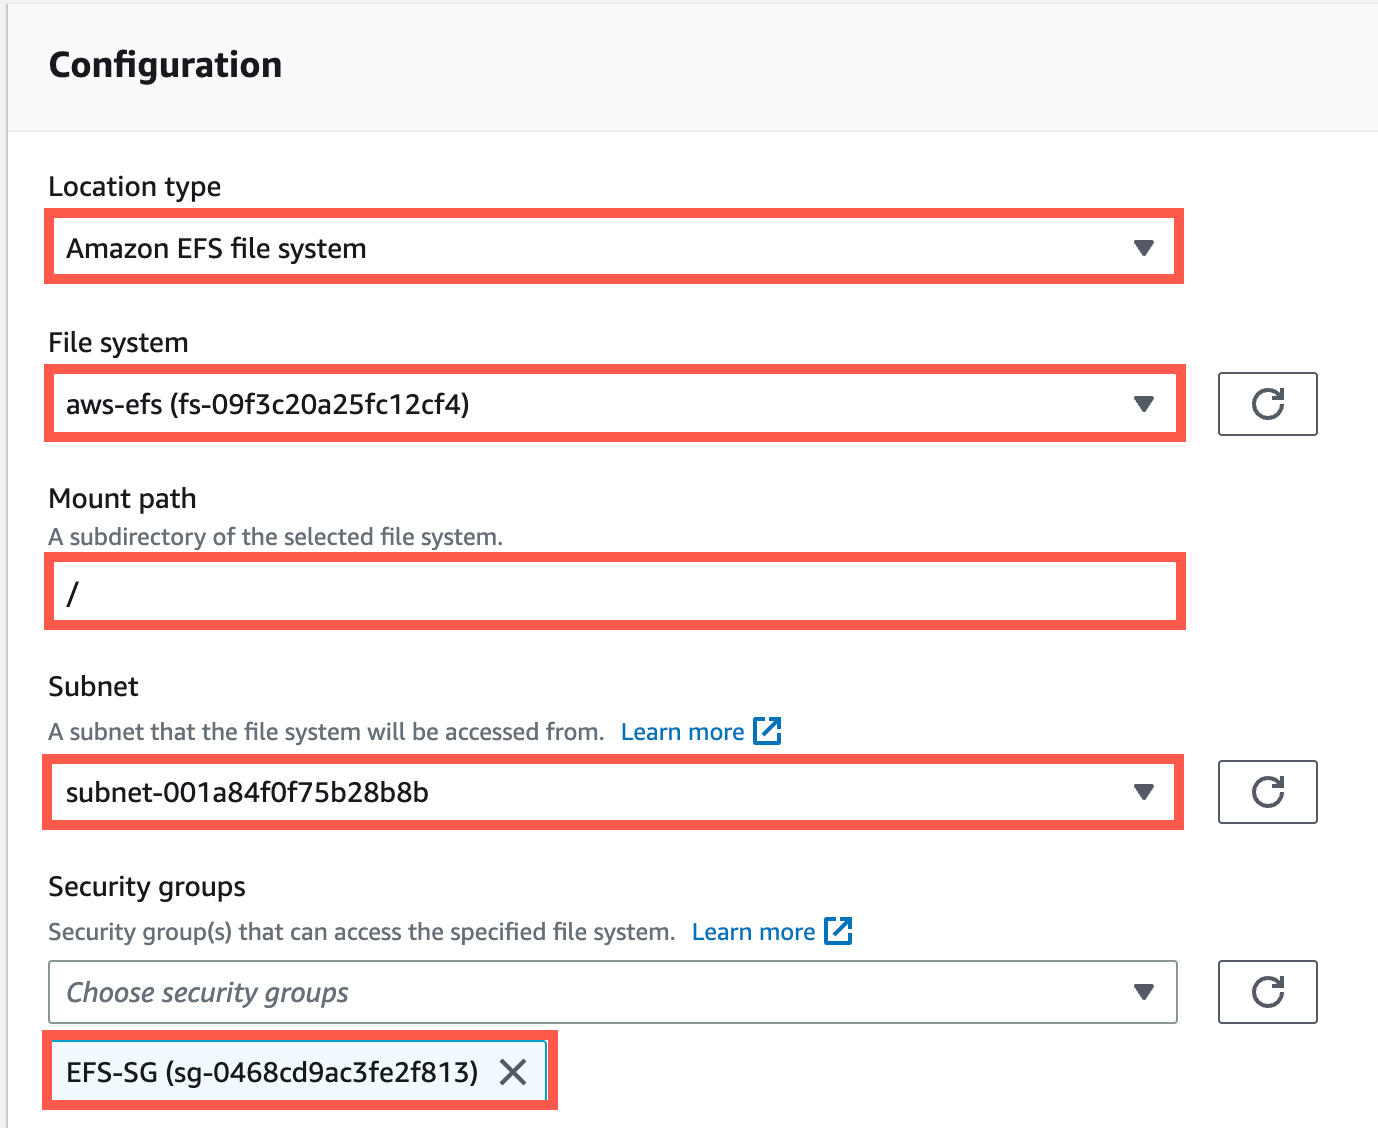Click the dropdown arrow on the Subnet field

1143,792
